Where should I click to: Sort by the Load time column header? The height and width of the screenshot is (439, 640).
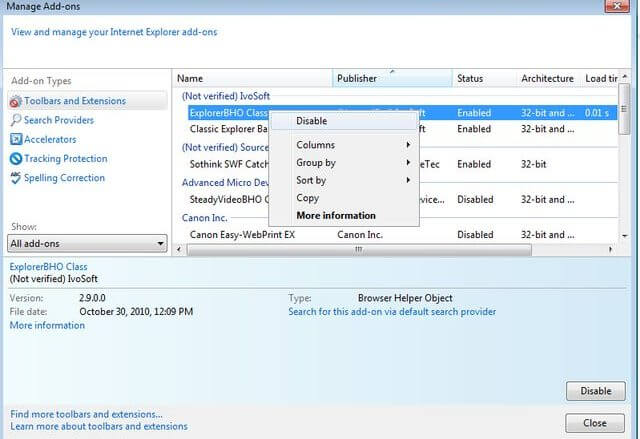coord(600,78)
